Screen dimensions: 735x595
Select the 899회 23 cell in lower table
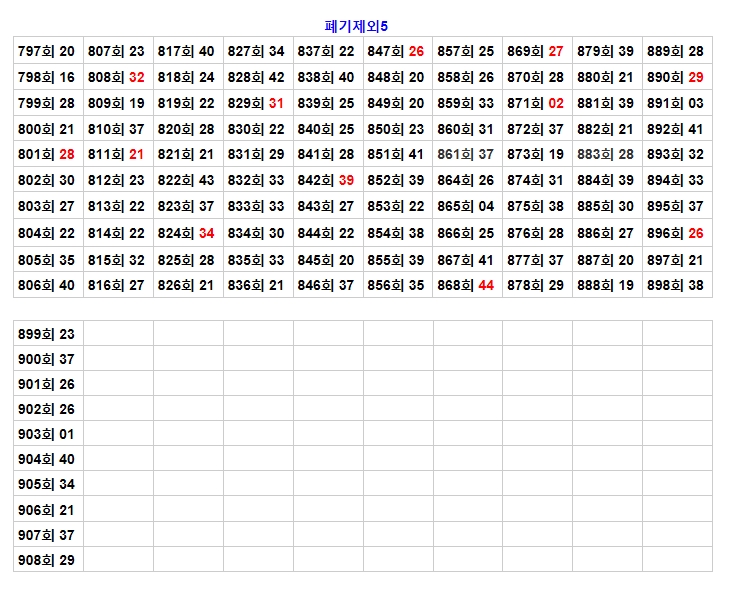(x=47, y=334)
